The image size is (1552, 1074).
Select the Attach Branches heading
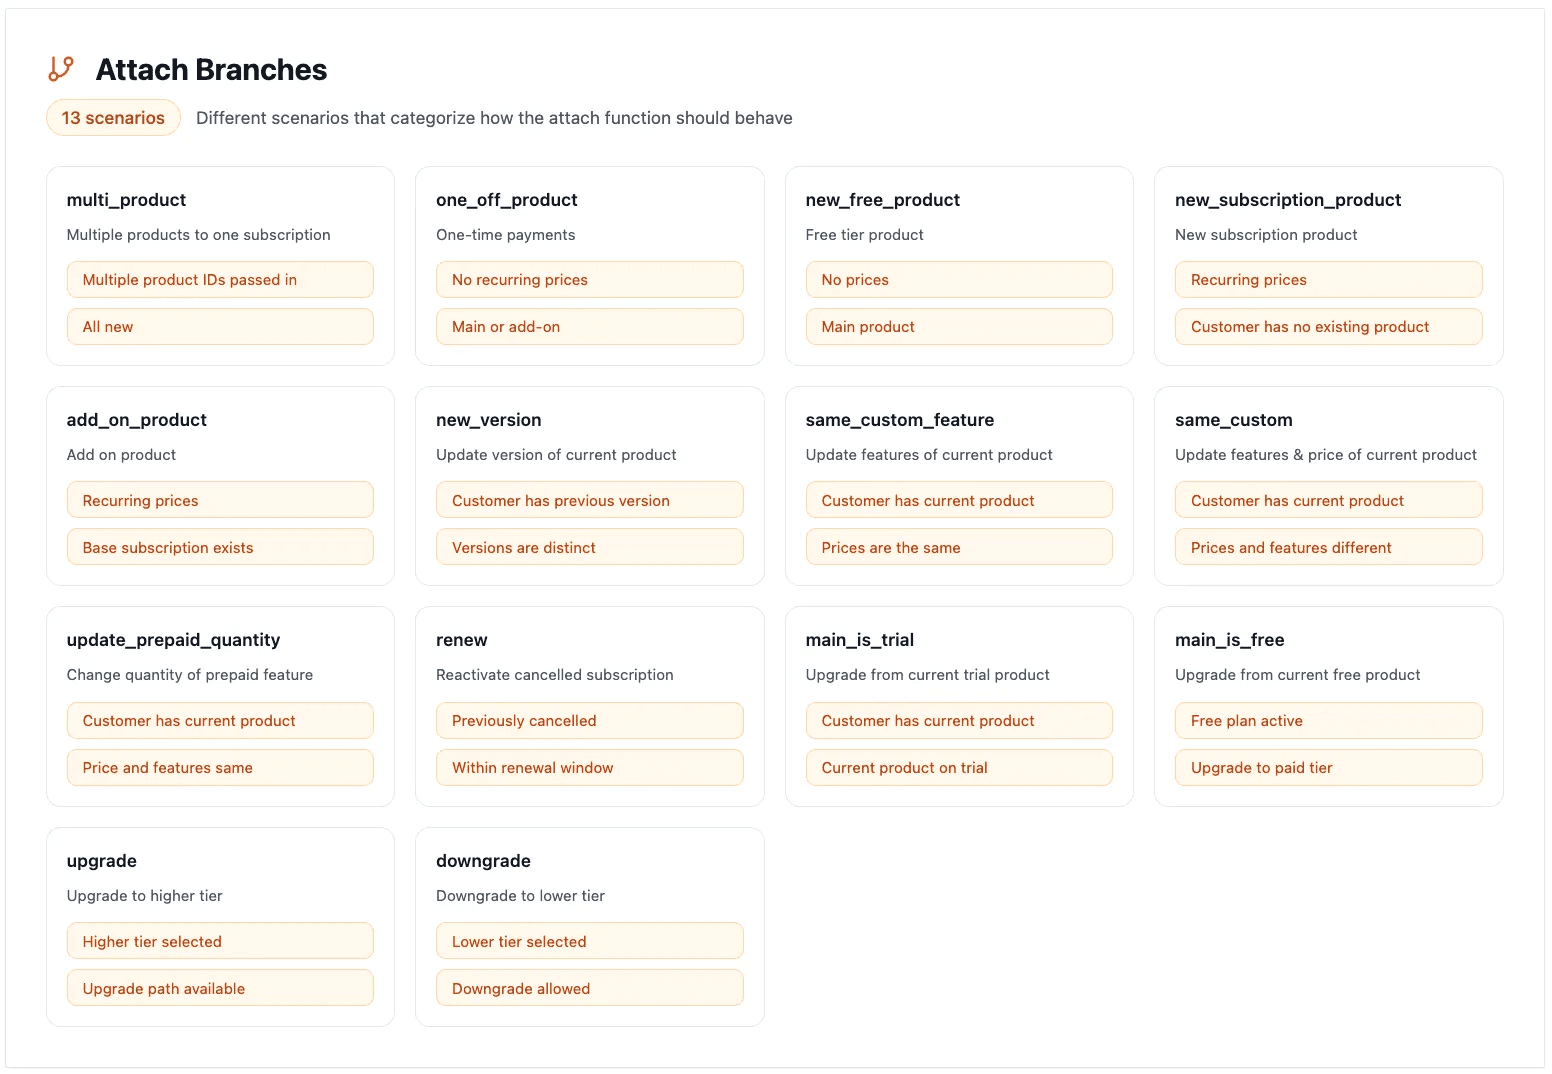click(x=211, y=70)
